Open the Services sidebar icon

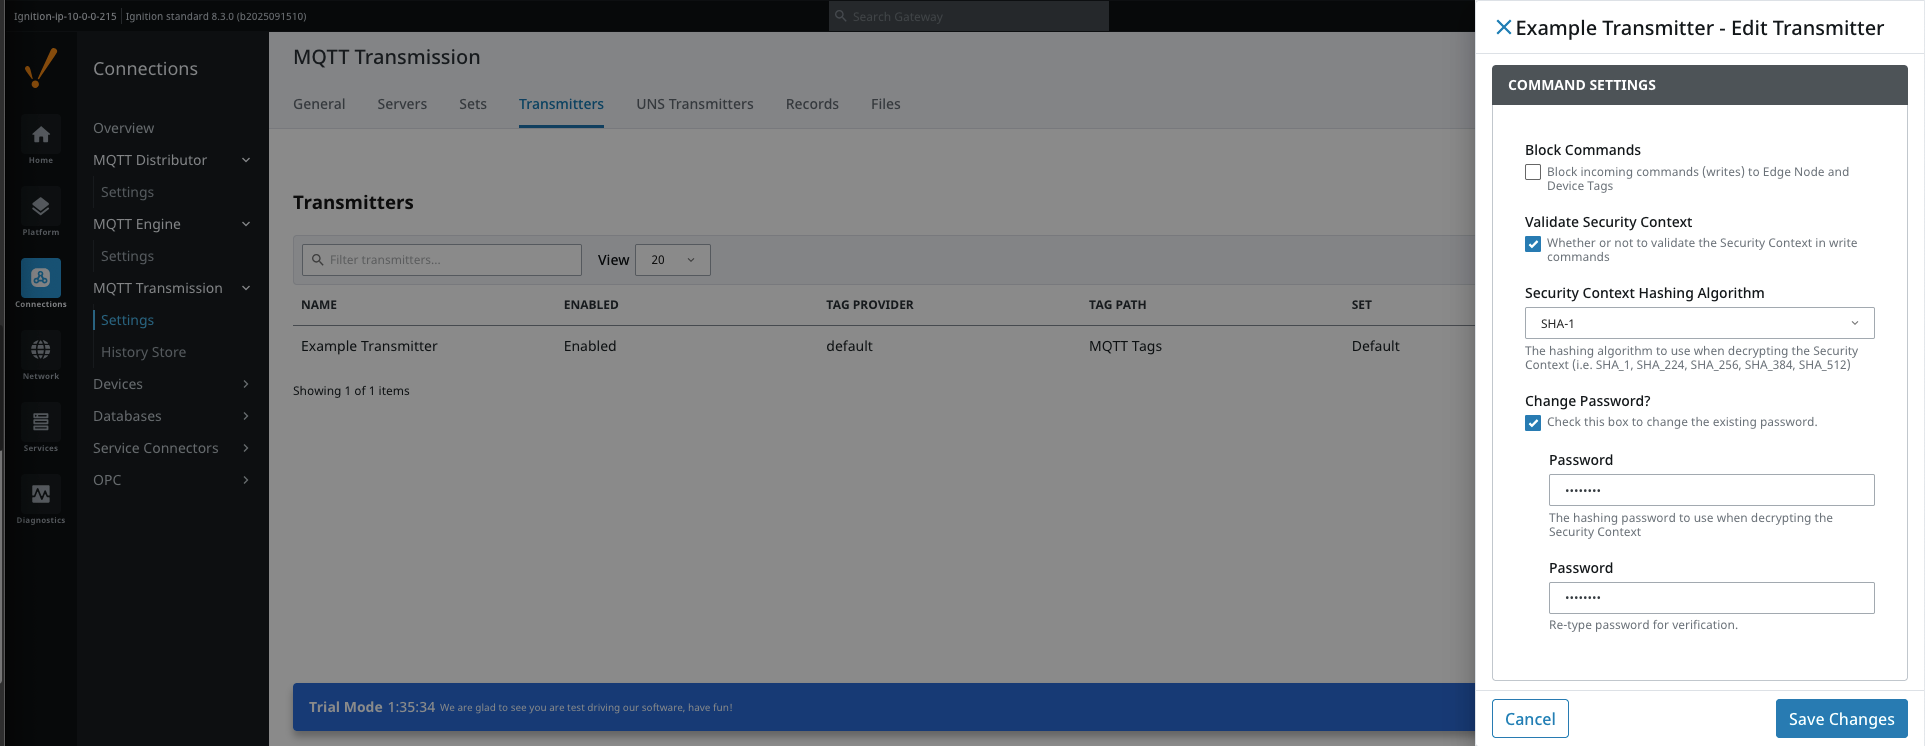(x=41, y=423)
